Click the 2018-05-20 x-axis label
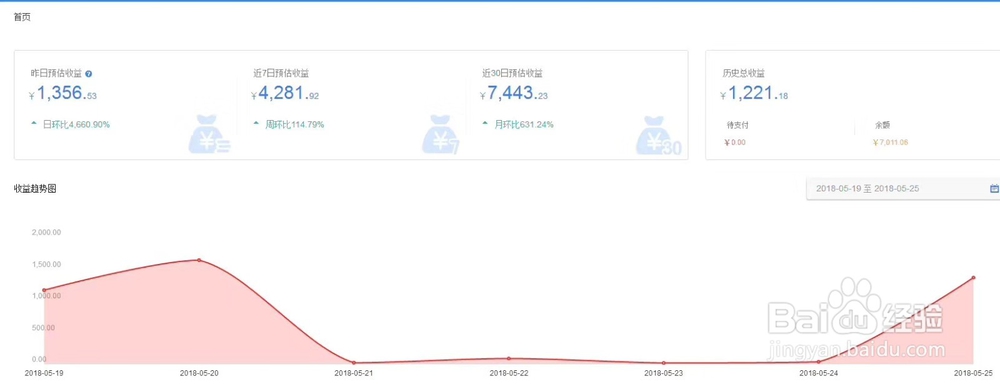Viewport: 1000px width, 384px height. (200, 373)
